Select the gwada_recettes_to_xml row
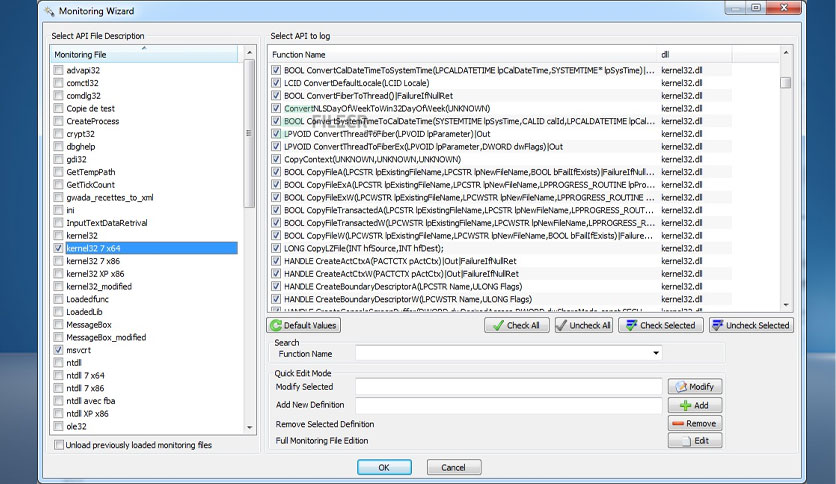Image resolution: width=836 pixels, height=484 pixels. pos(144,197)
